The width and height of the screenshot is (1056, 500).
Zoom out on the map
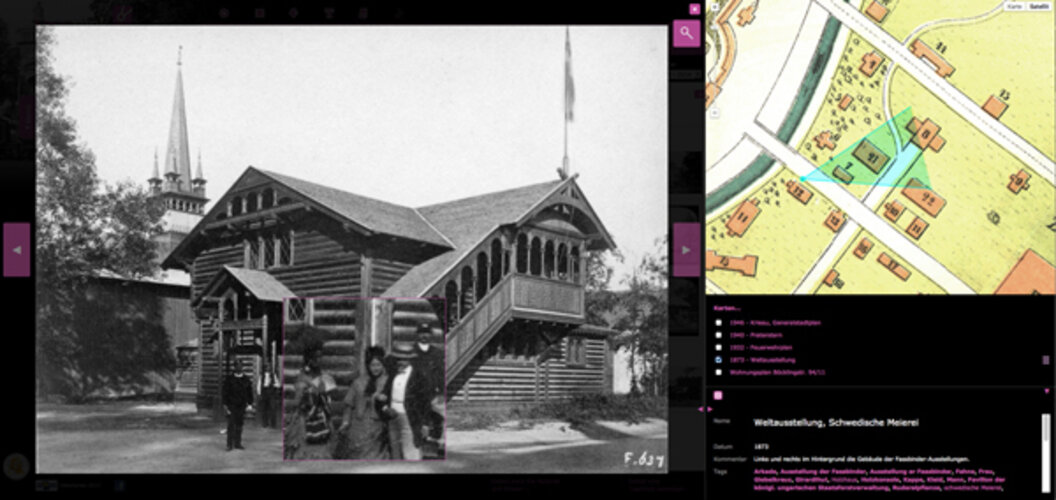click(715, 112)
